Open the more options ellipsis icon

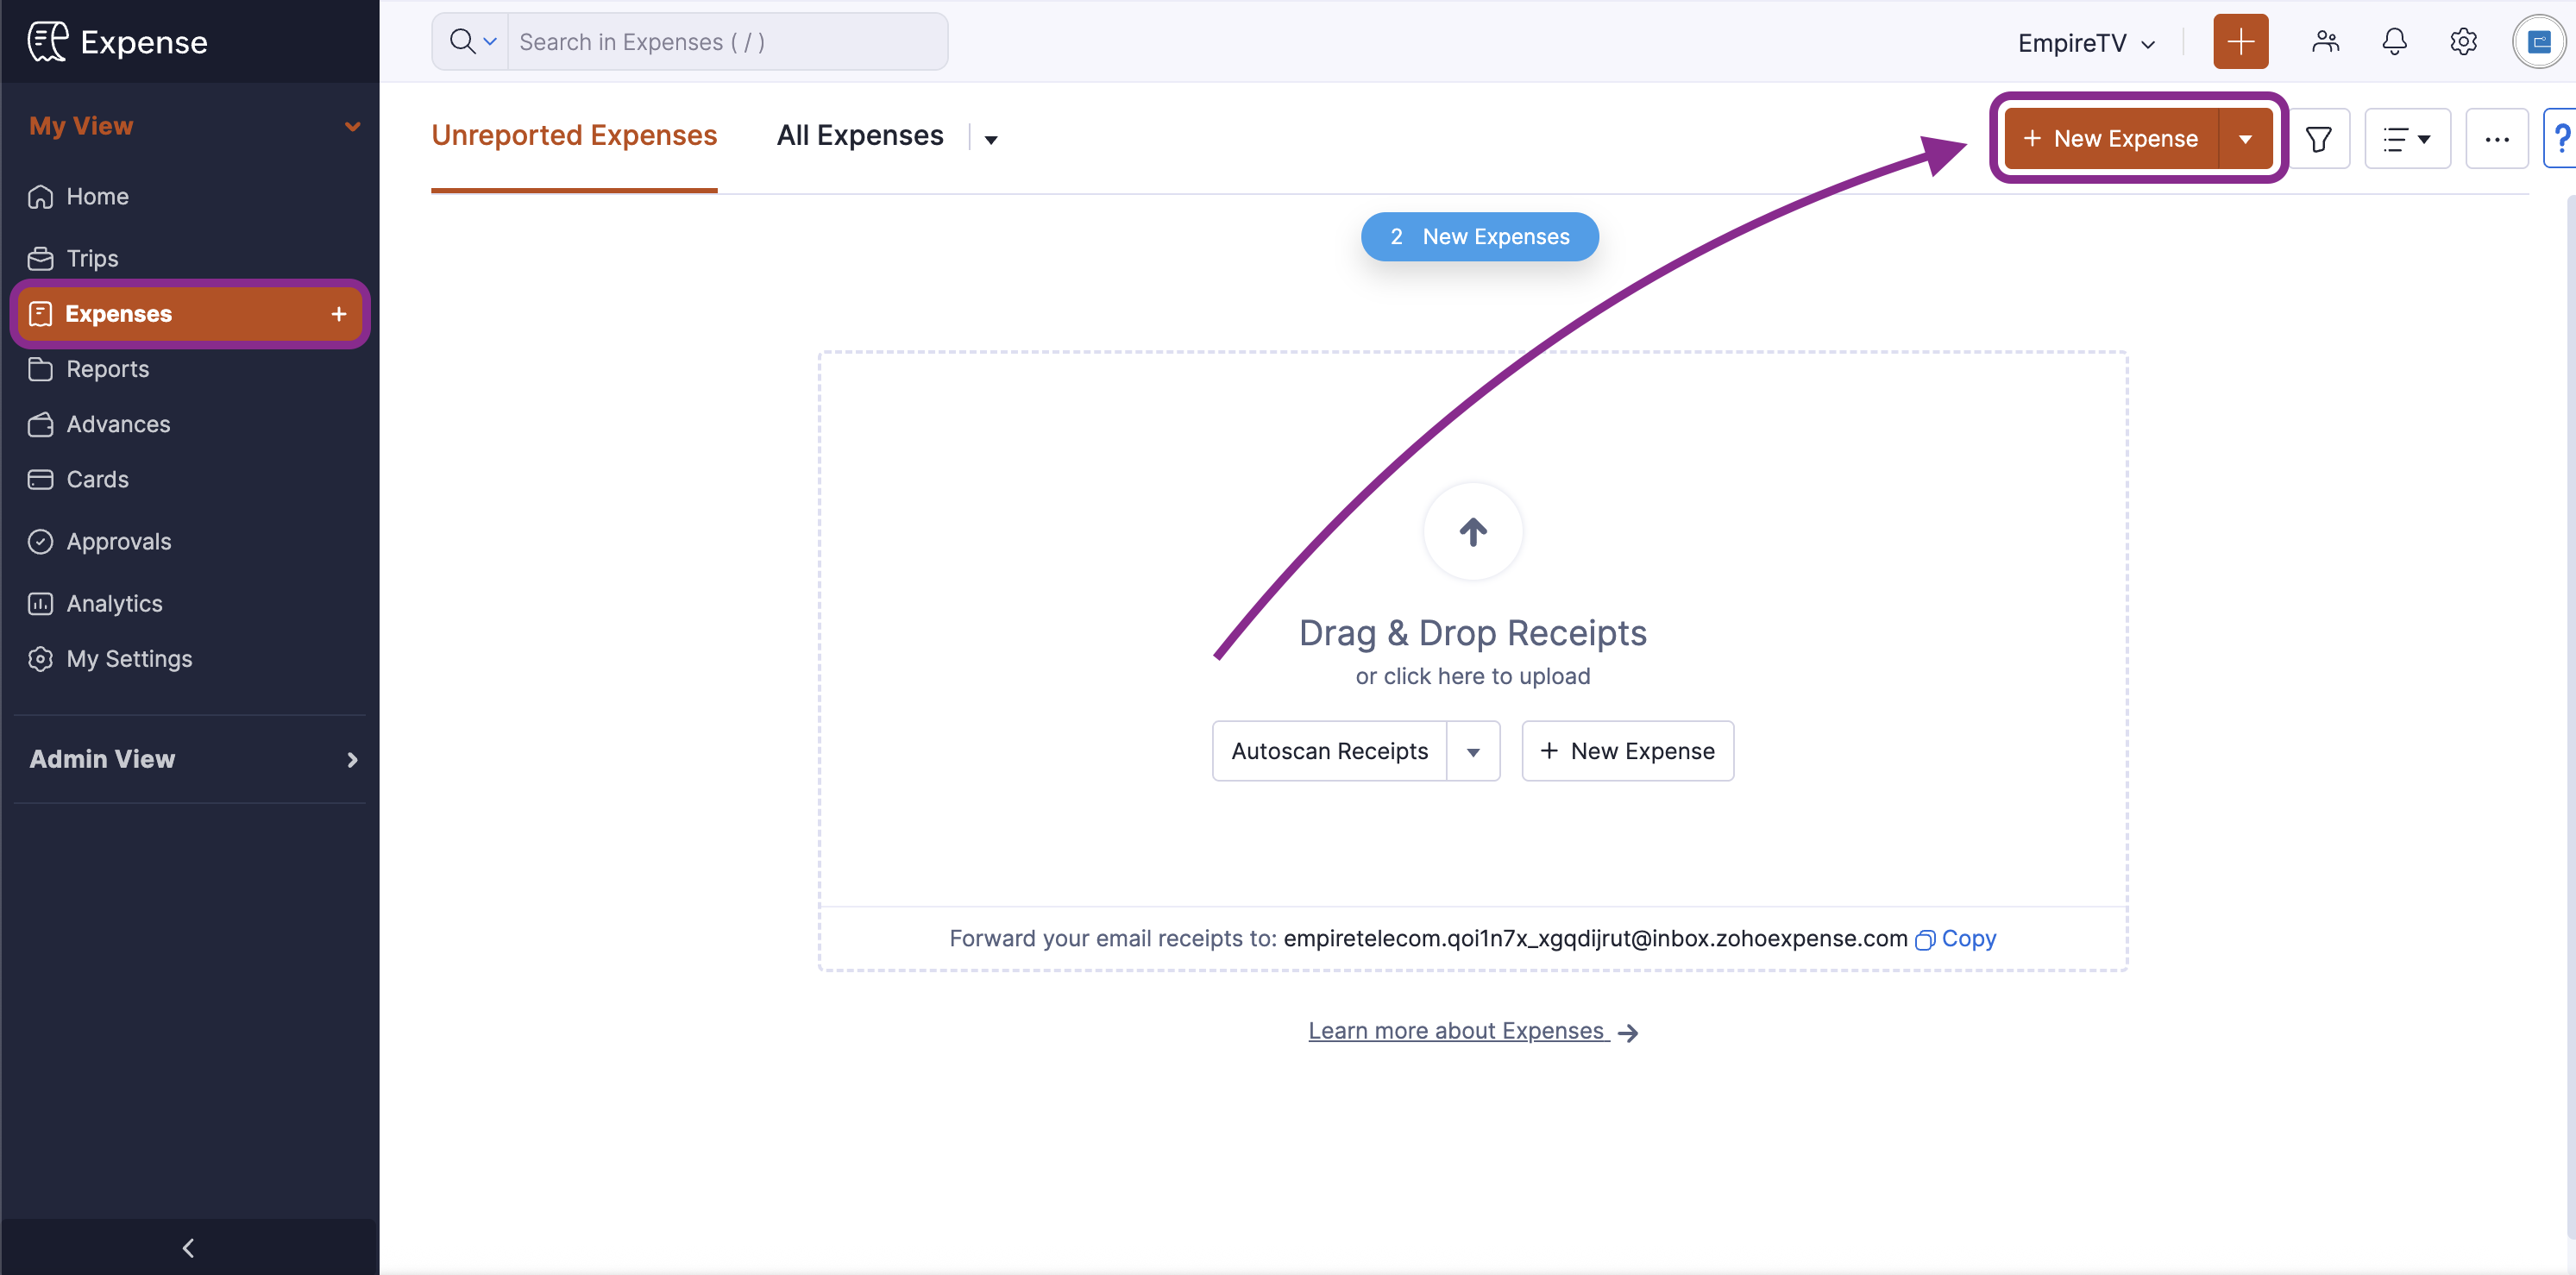point(2497,138)
